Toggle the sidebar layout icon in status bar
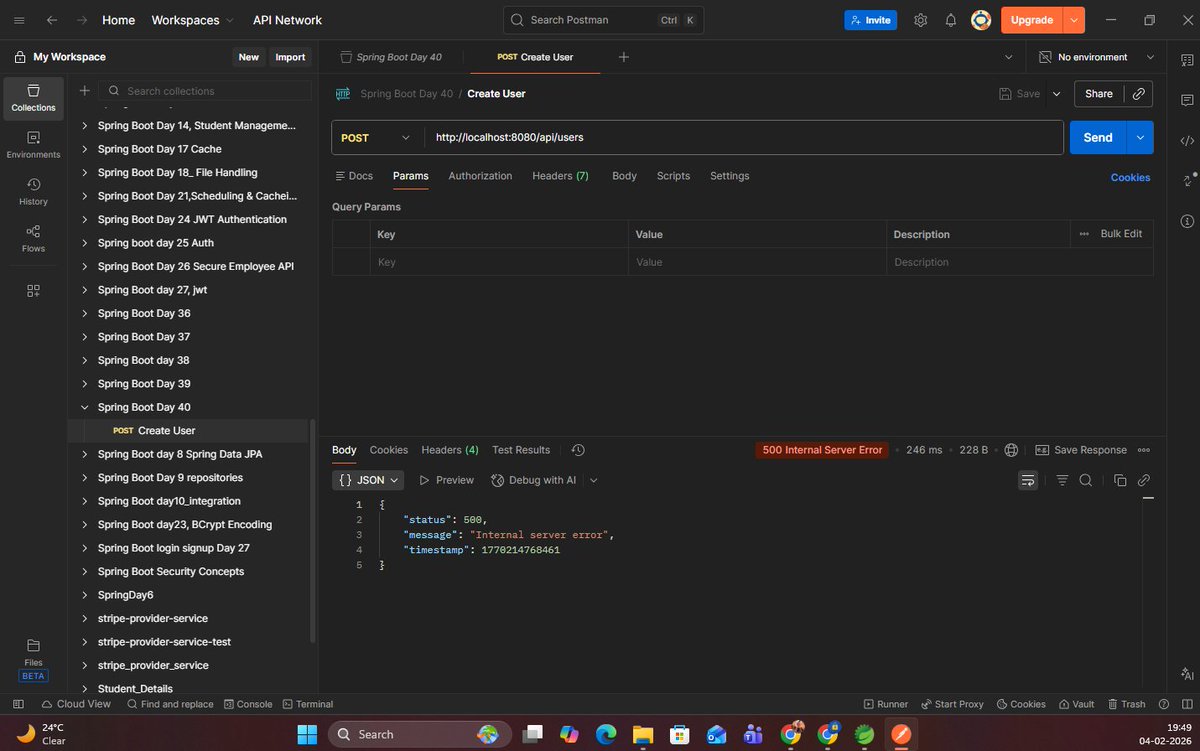Screen dimensions: 1200x751 19,704
